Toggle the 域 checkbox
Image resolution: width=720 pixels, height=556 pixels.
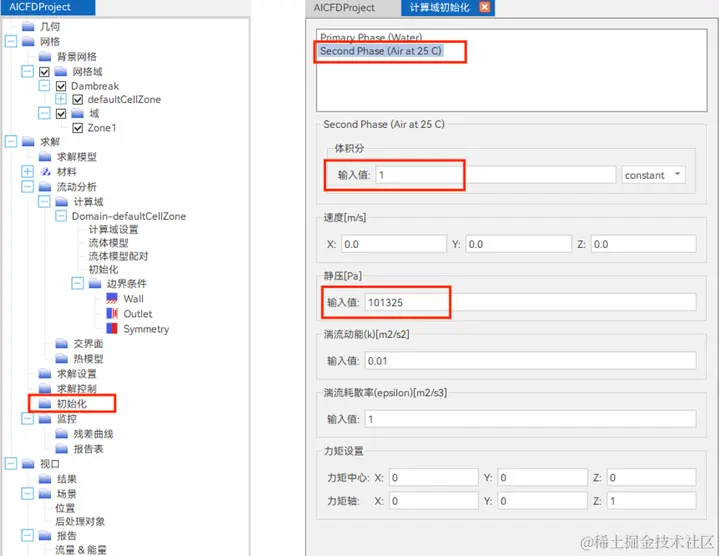(61, 113)
